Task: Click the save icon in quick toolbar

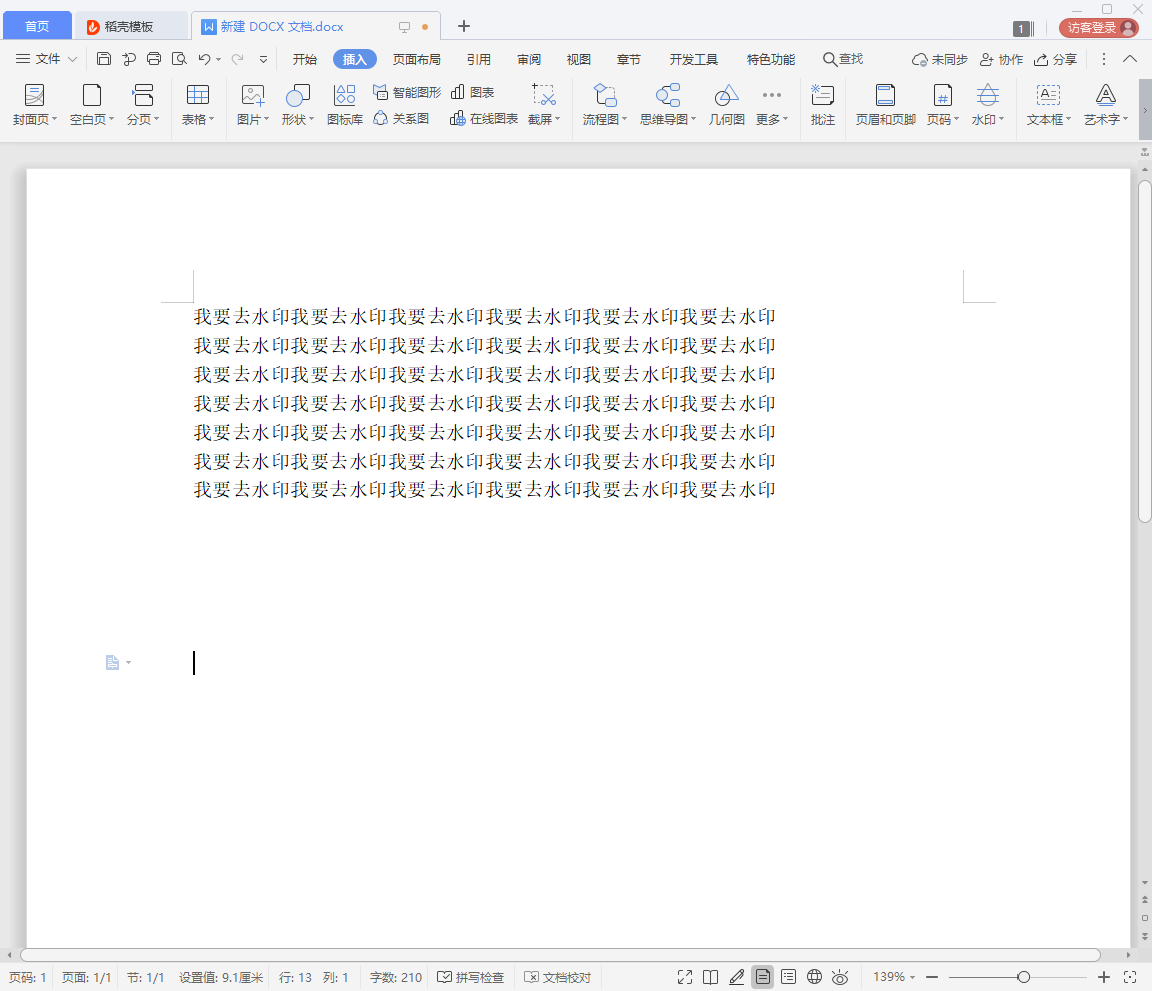Action: coord(104,59)
